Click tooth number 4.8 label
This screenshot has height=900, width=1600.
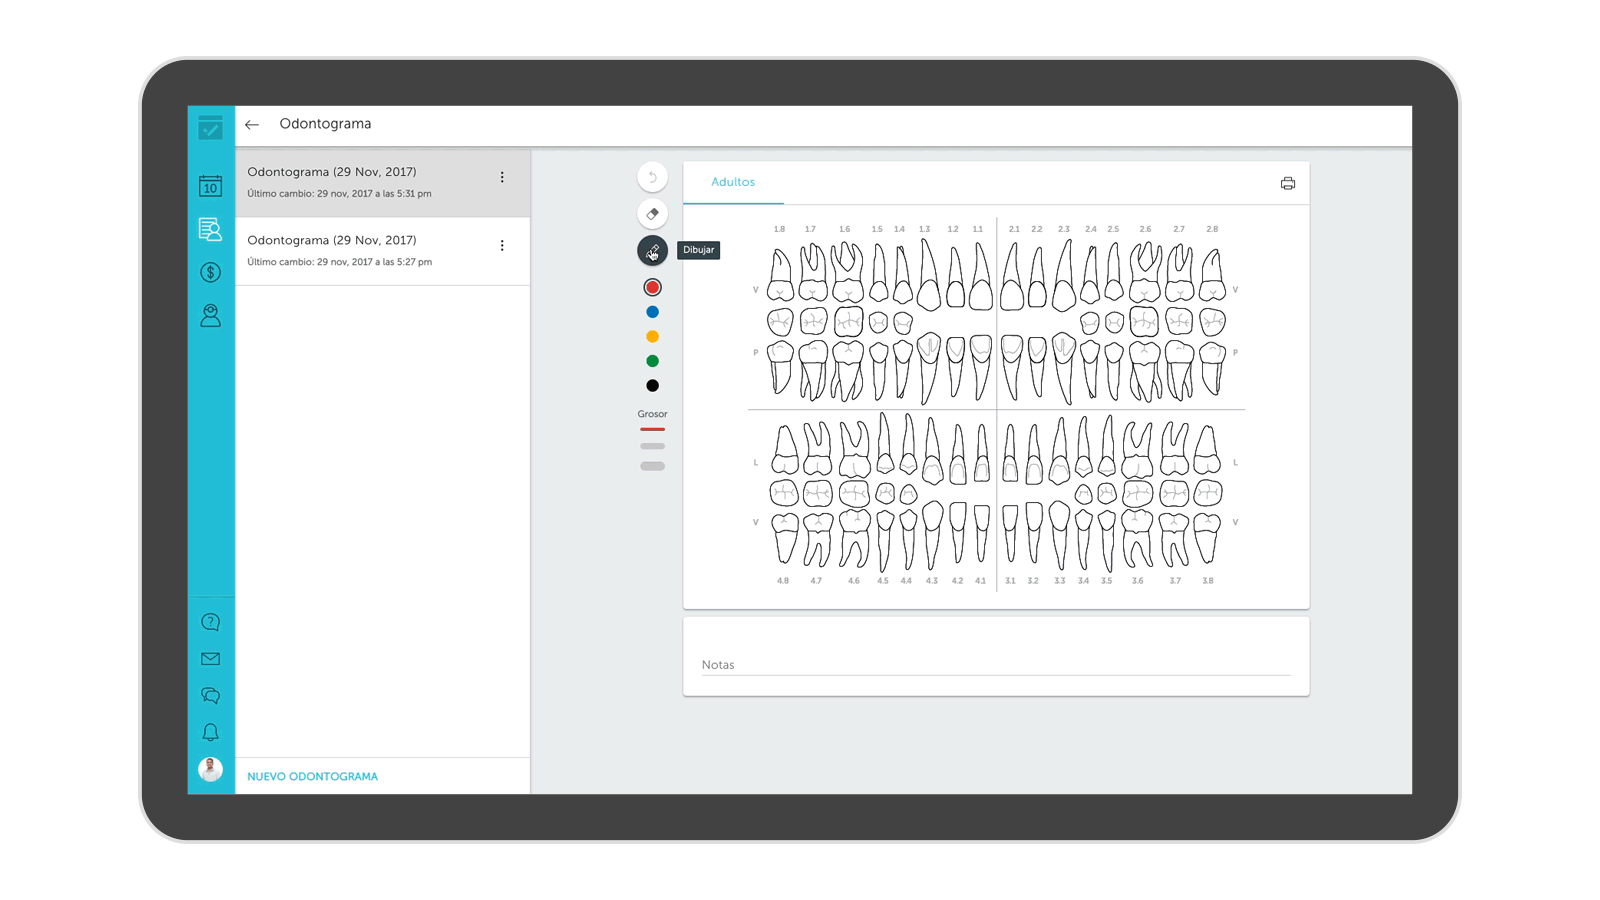click(783, 581)
